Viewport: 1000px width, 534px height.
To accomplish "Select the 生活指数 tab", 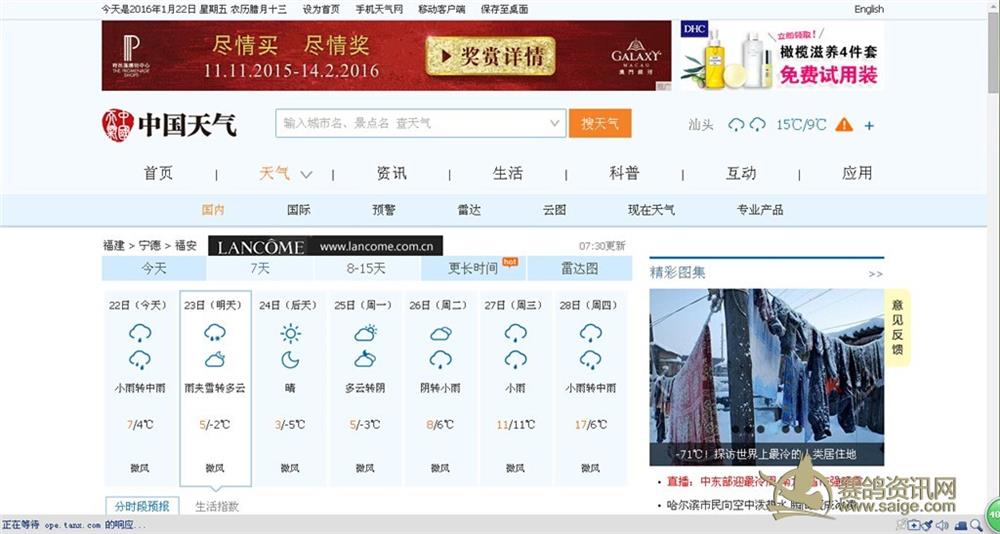I will point(217,506).
